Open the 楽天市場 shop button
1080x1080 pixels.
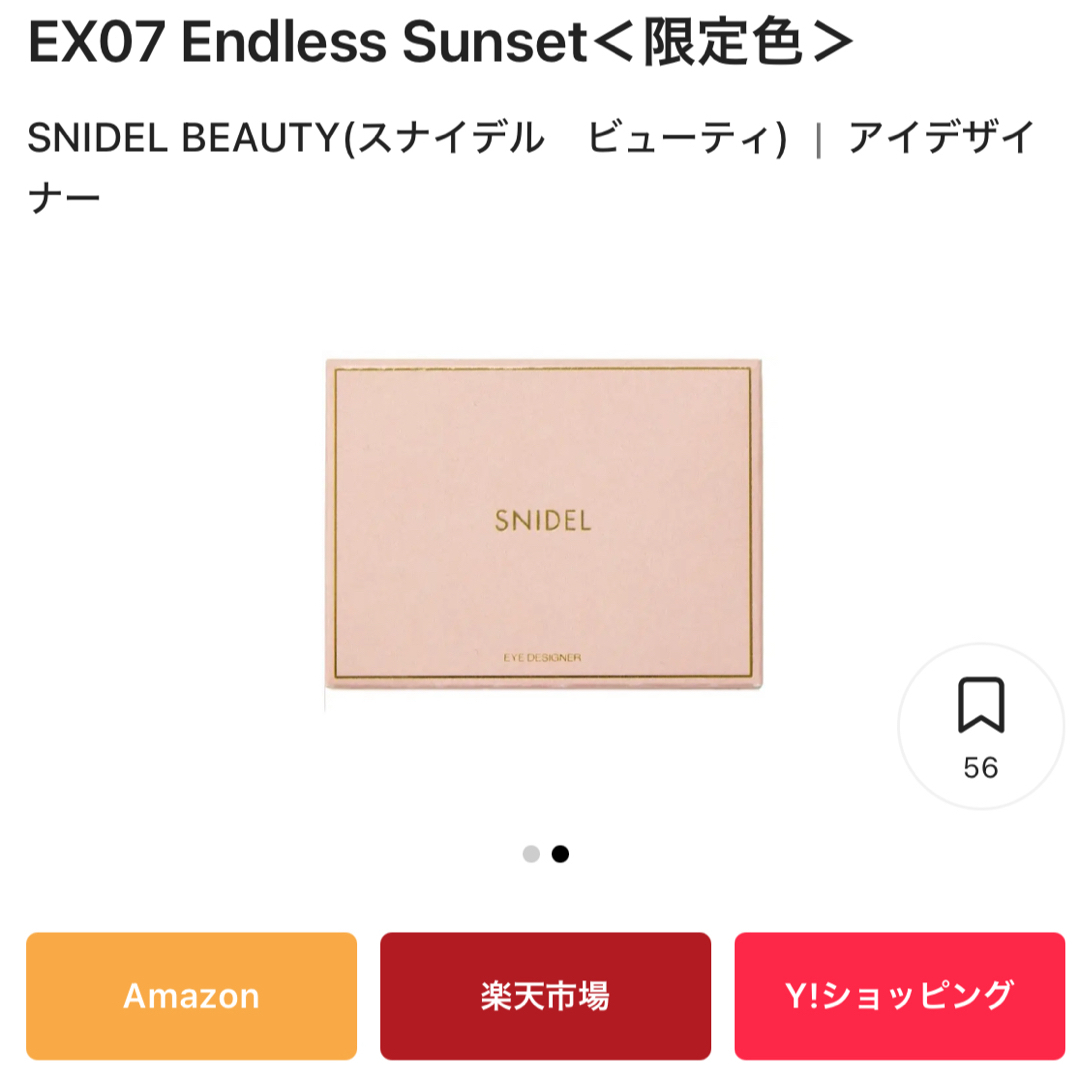546,996
